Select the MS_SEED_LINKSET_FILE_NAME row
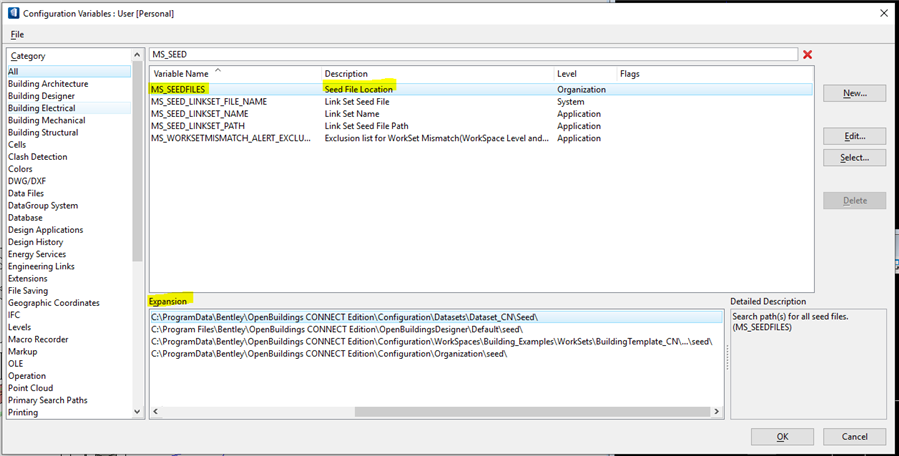 pyautogui.click(x=481, y=102)
